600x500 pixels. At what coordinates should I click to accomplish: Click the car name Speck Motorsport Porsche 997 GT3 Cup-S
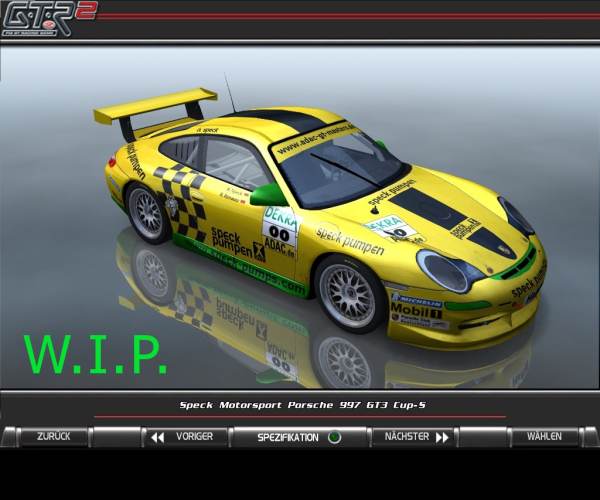tap(303, 405)
